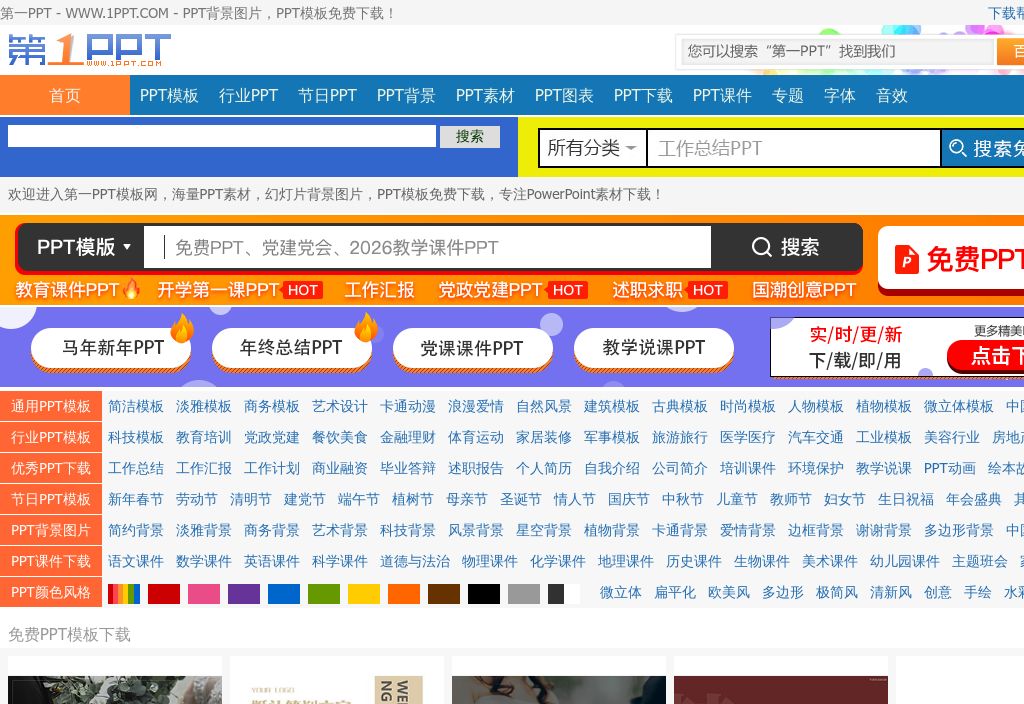The height and width of the screenshot is (704, 1024).
Task: Open the 简洁模板 template link
Action: pyautogui.click(x=136, y=407)
